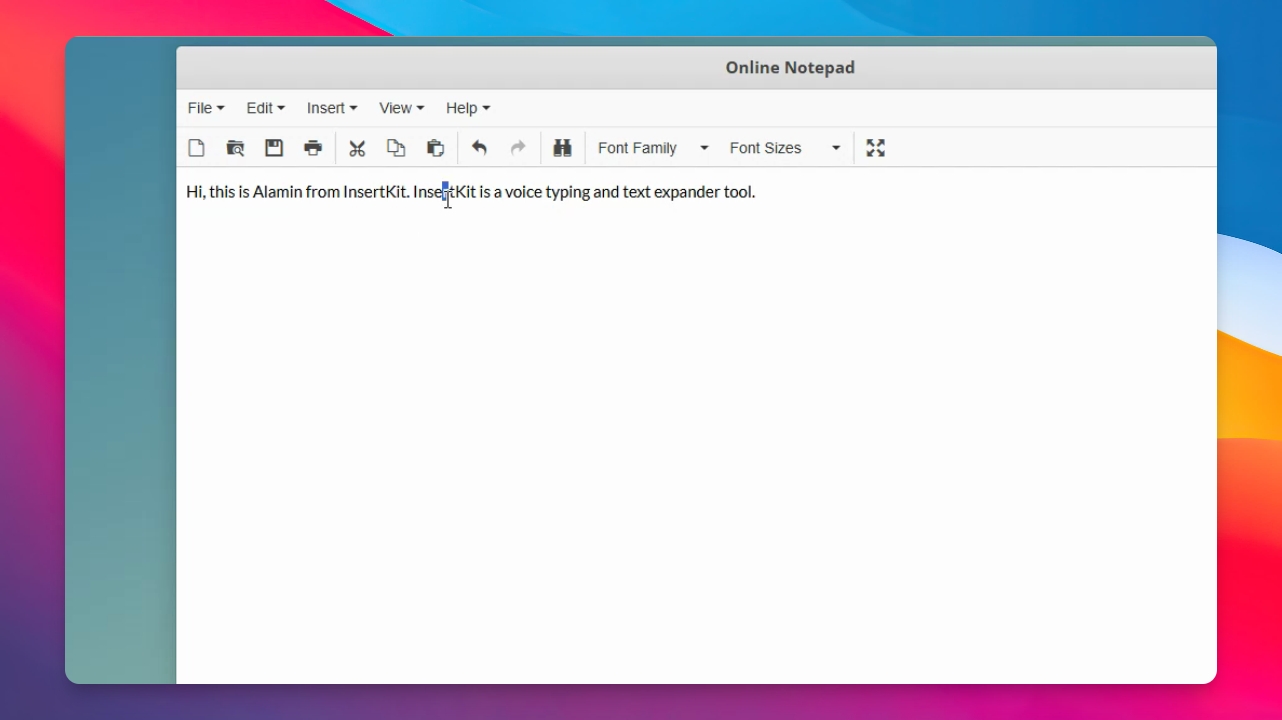The image size is (1282, 720).
Task: Open find and replace with the binoculars icon
Action: coord(562,148)
